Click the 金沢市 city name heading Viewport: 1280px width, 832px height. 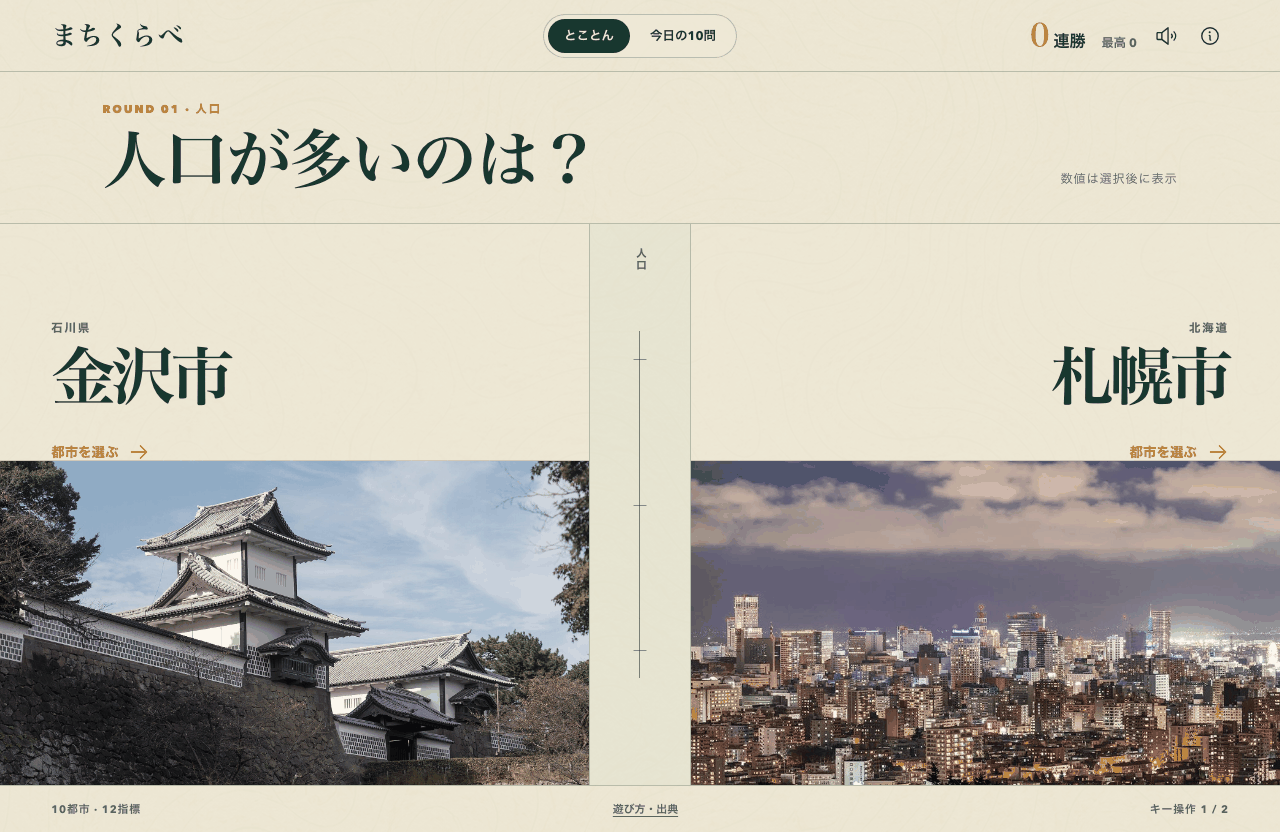pos(142,376)
